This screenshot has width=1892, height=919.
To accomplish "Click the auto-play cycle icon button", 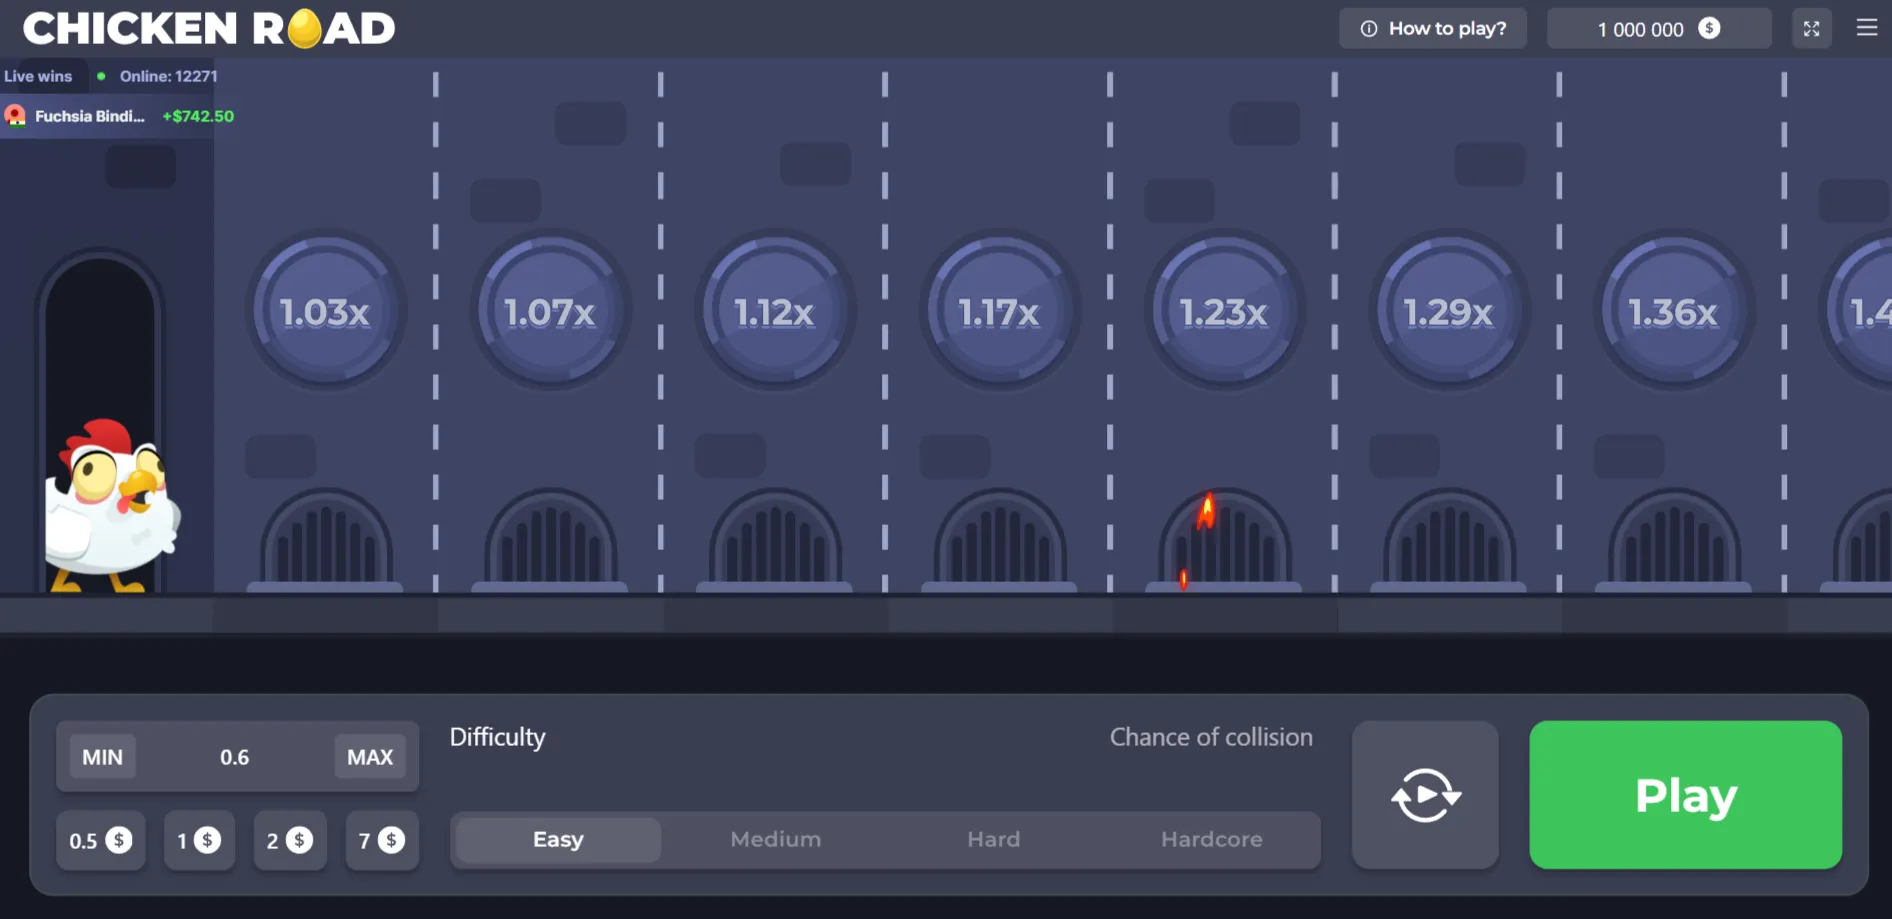I will pyautogui.click(x=1425, y=795).
